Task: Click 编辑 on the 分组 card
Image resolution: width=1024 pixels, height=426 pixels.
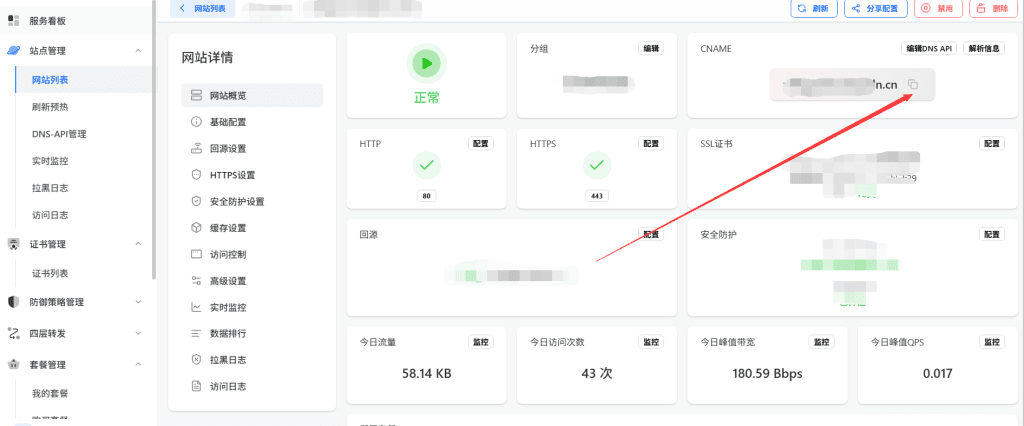Action: (x=650, y=48)
